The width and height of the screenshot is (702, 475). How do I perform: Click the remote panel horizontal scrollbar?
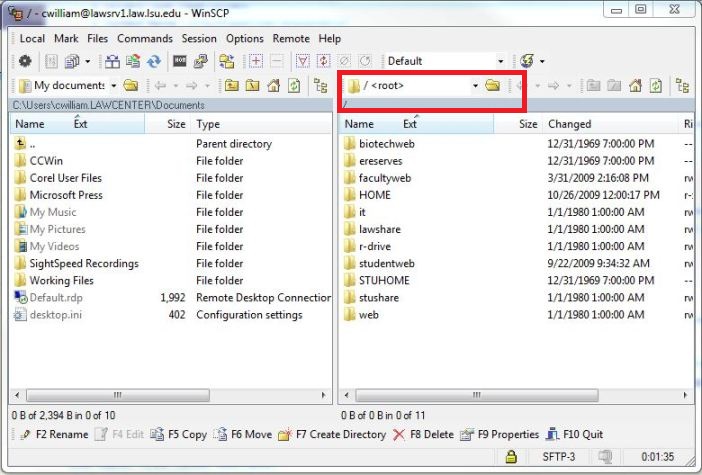[477, 395]
